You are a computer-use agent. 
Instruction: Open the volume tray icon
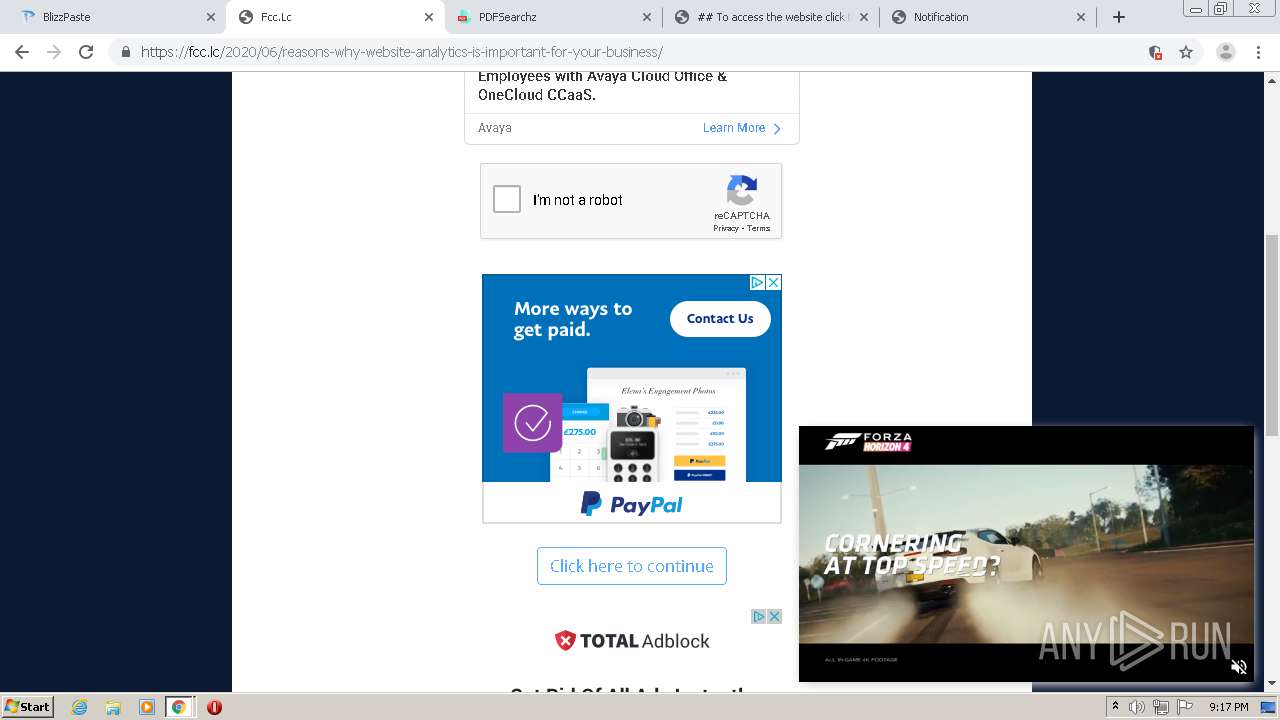coord(1136,707)
